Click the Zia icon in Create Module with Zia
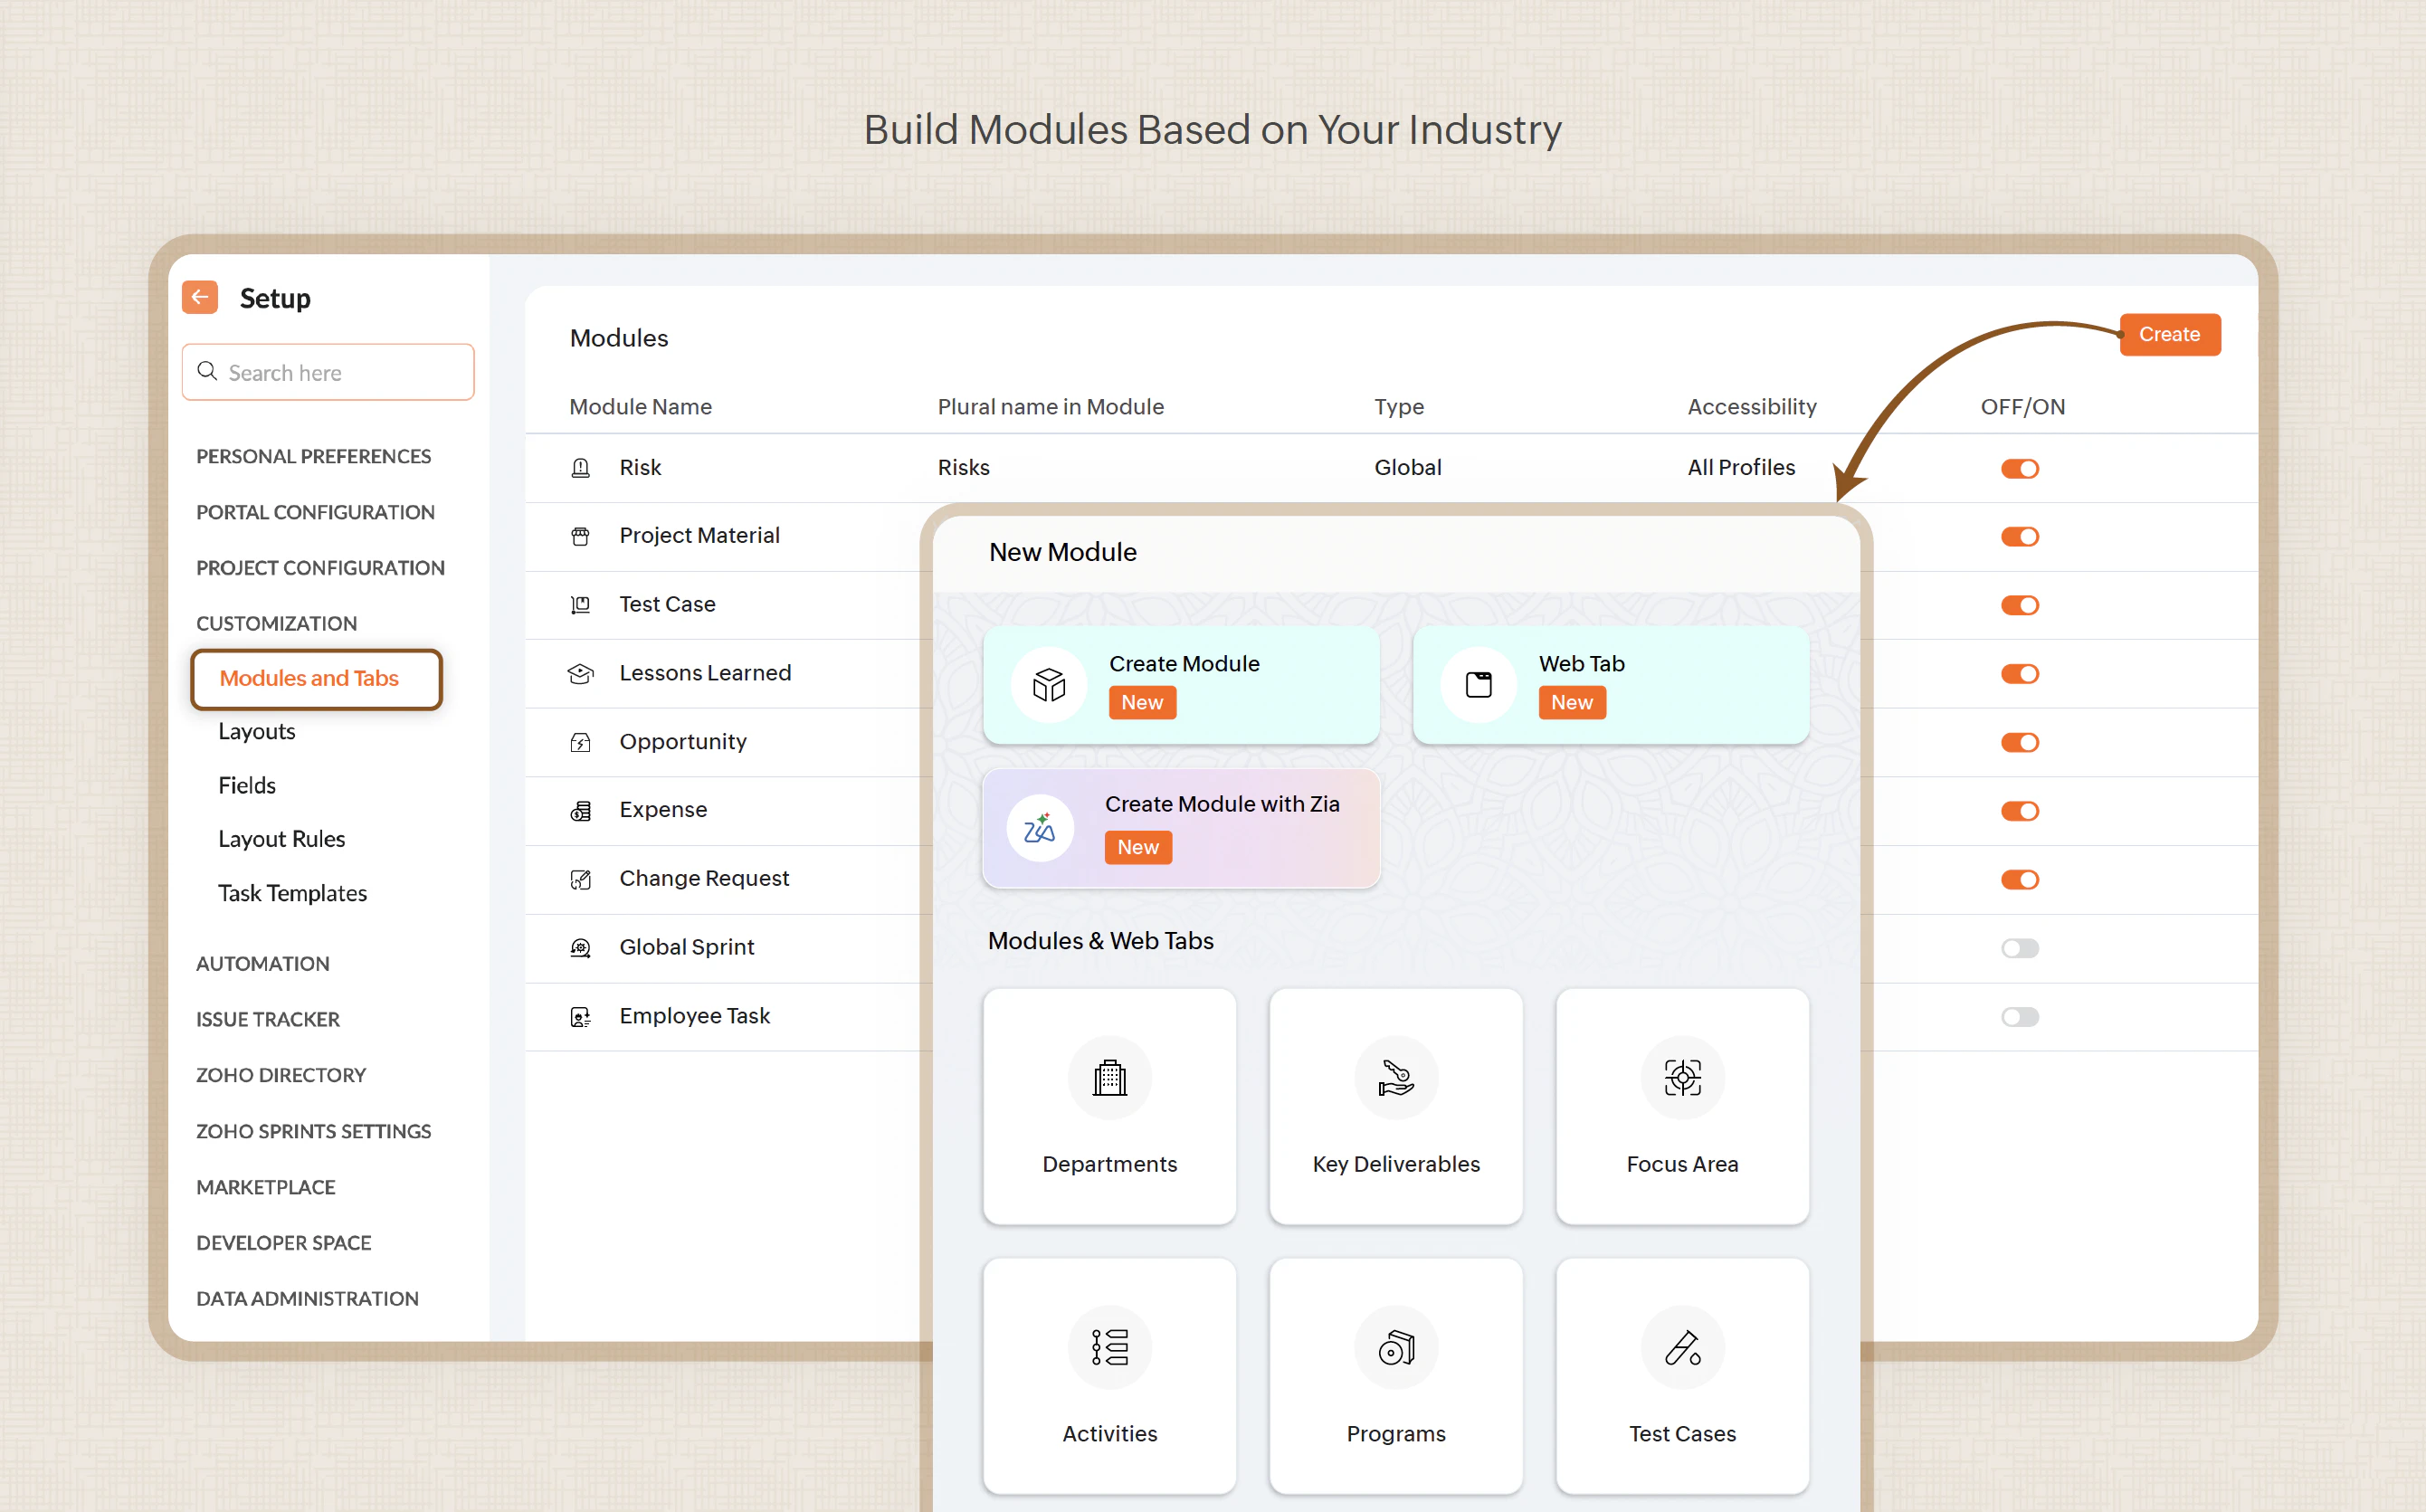Viewport: 2426px width, 1512px height. point(1040,829)
